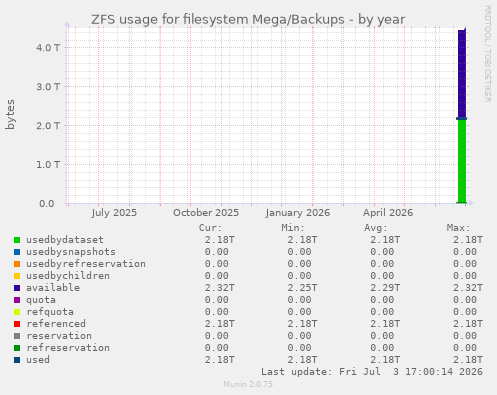Image resolution: width=497 pixels, height=395 pixels.
Task: Click the 'April 2026' x-axis label
Action: (x=388, y=213)
